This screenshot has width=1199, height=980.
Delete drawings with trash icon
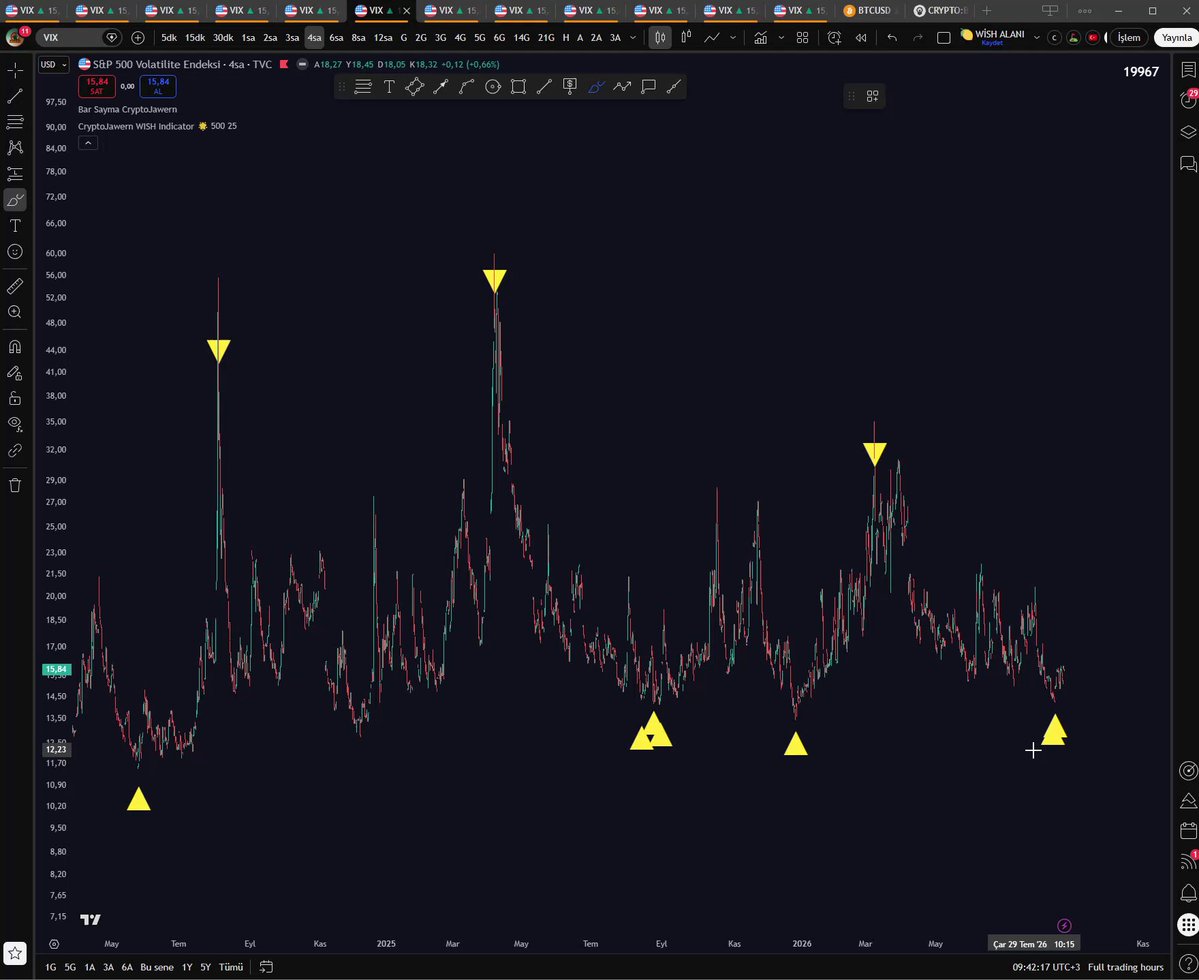(x=15, y=485)
